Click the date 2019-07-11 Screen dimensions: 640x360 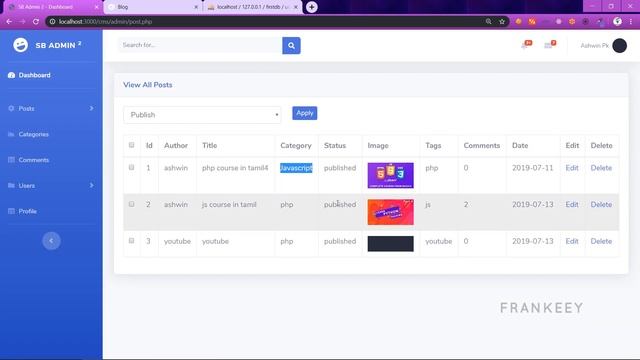(x=533, y=168)
